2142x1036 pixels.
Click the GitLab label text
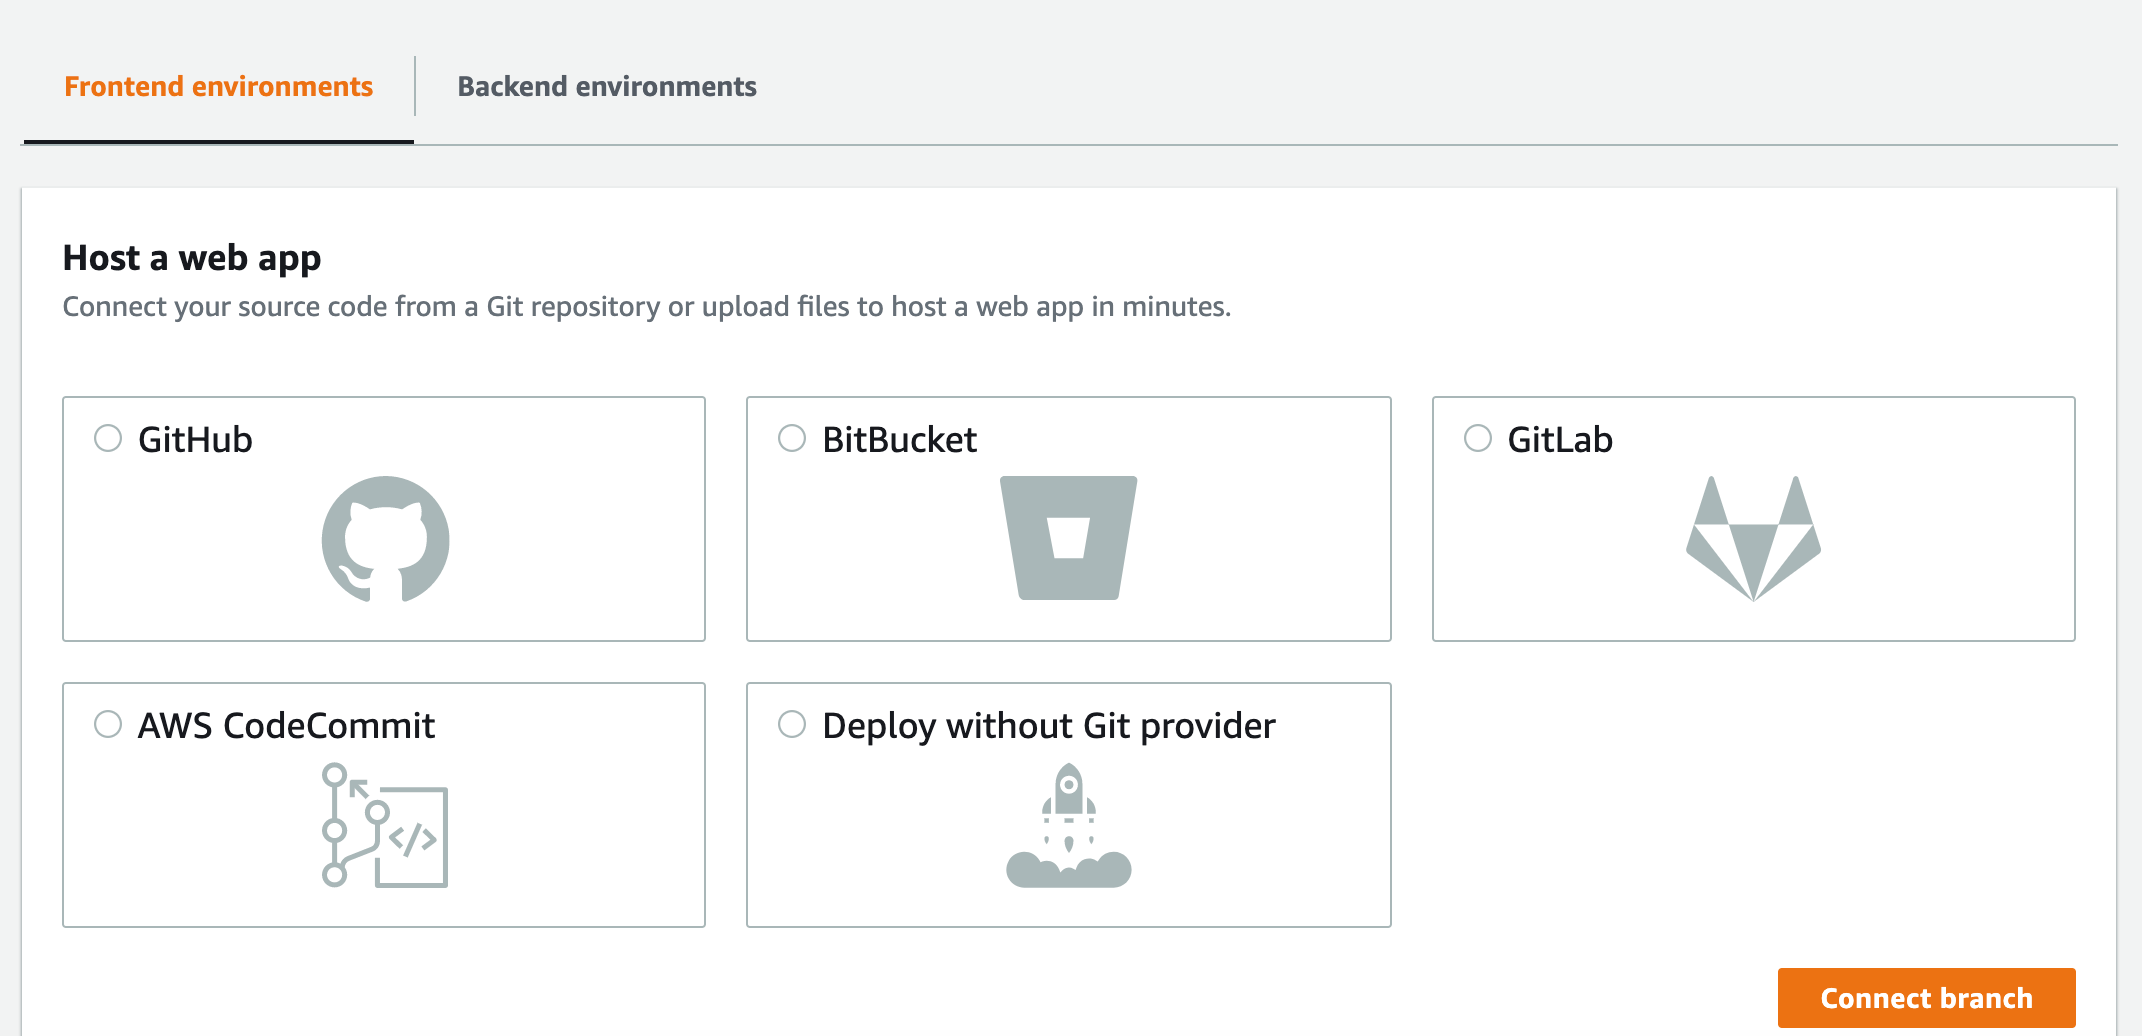[1560, 440]
